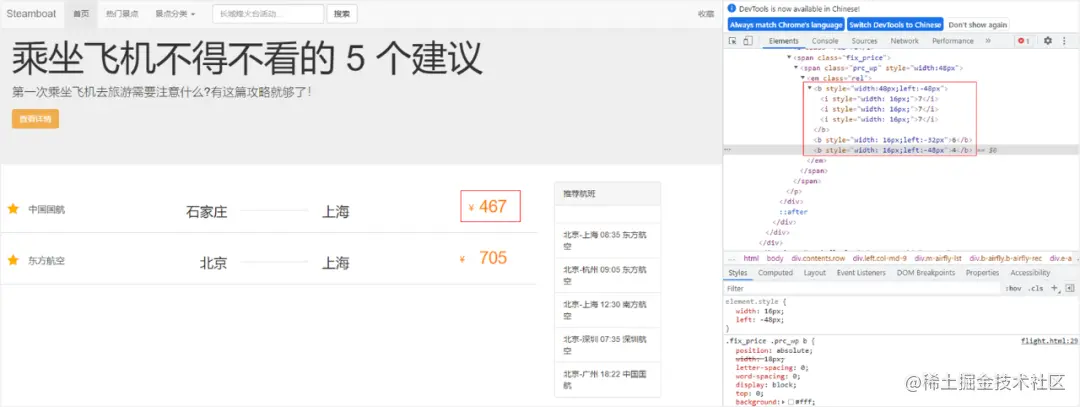Click the 搜索 search button

[342, 14]
